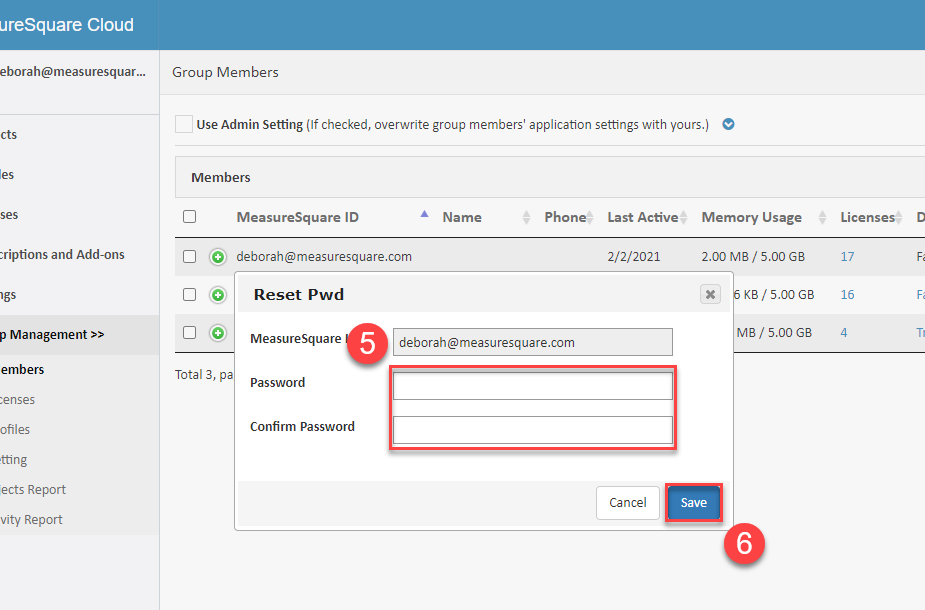Sort by MeasureSquare ID column arrow
This screenshot has width=925, height=610.
424,215
